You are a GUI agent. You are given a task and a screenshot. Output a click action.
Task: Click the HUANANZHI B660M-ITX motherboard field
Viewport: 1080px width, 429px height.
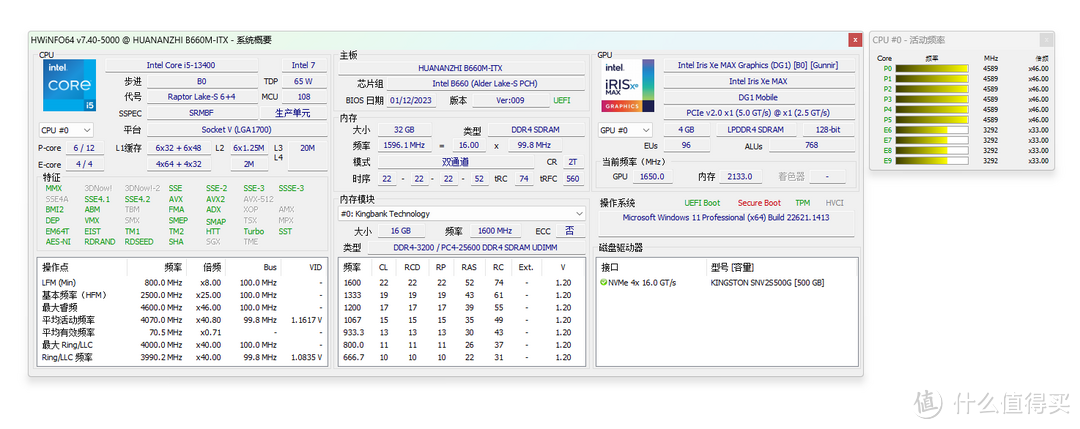click(x=460, y=68)
